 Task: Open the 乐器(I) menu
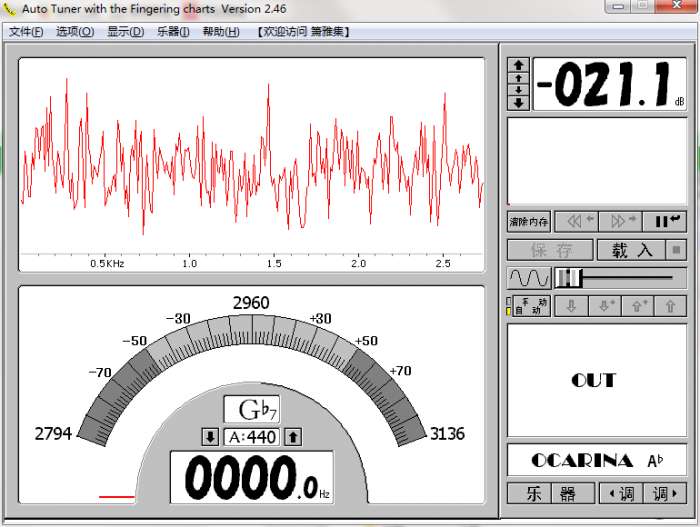pos(174,31)
